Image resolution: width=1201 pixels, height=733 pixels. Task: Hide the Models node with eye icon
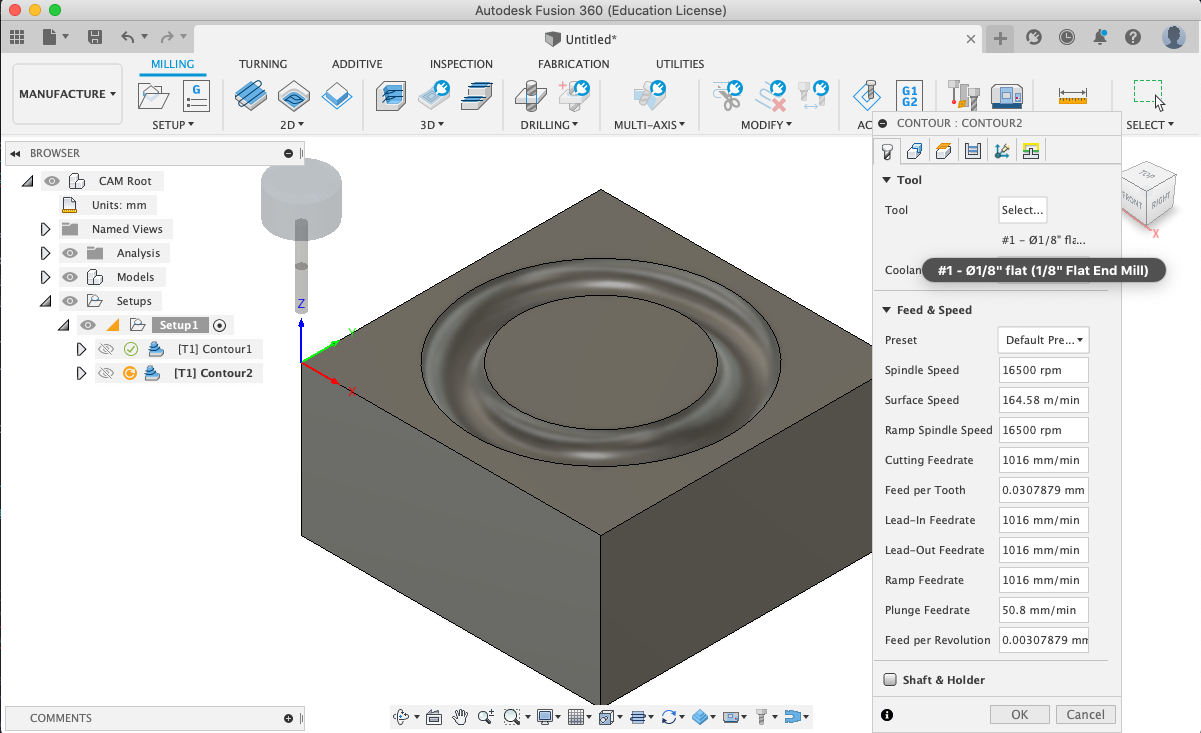click(70, 277)
